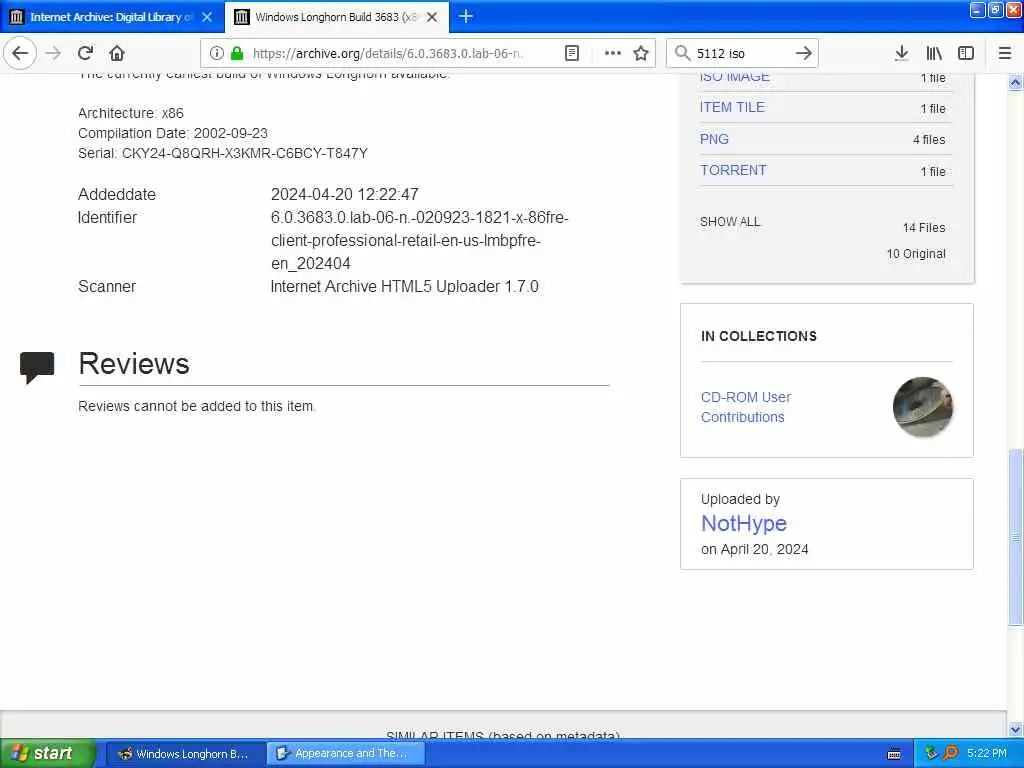This screenshot has height=768, width=1024.
Task: Click the archive.org URL address field
Action: click(x=387, y=53)
